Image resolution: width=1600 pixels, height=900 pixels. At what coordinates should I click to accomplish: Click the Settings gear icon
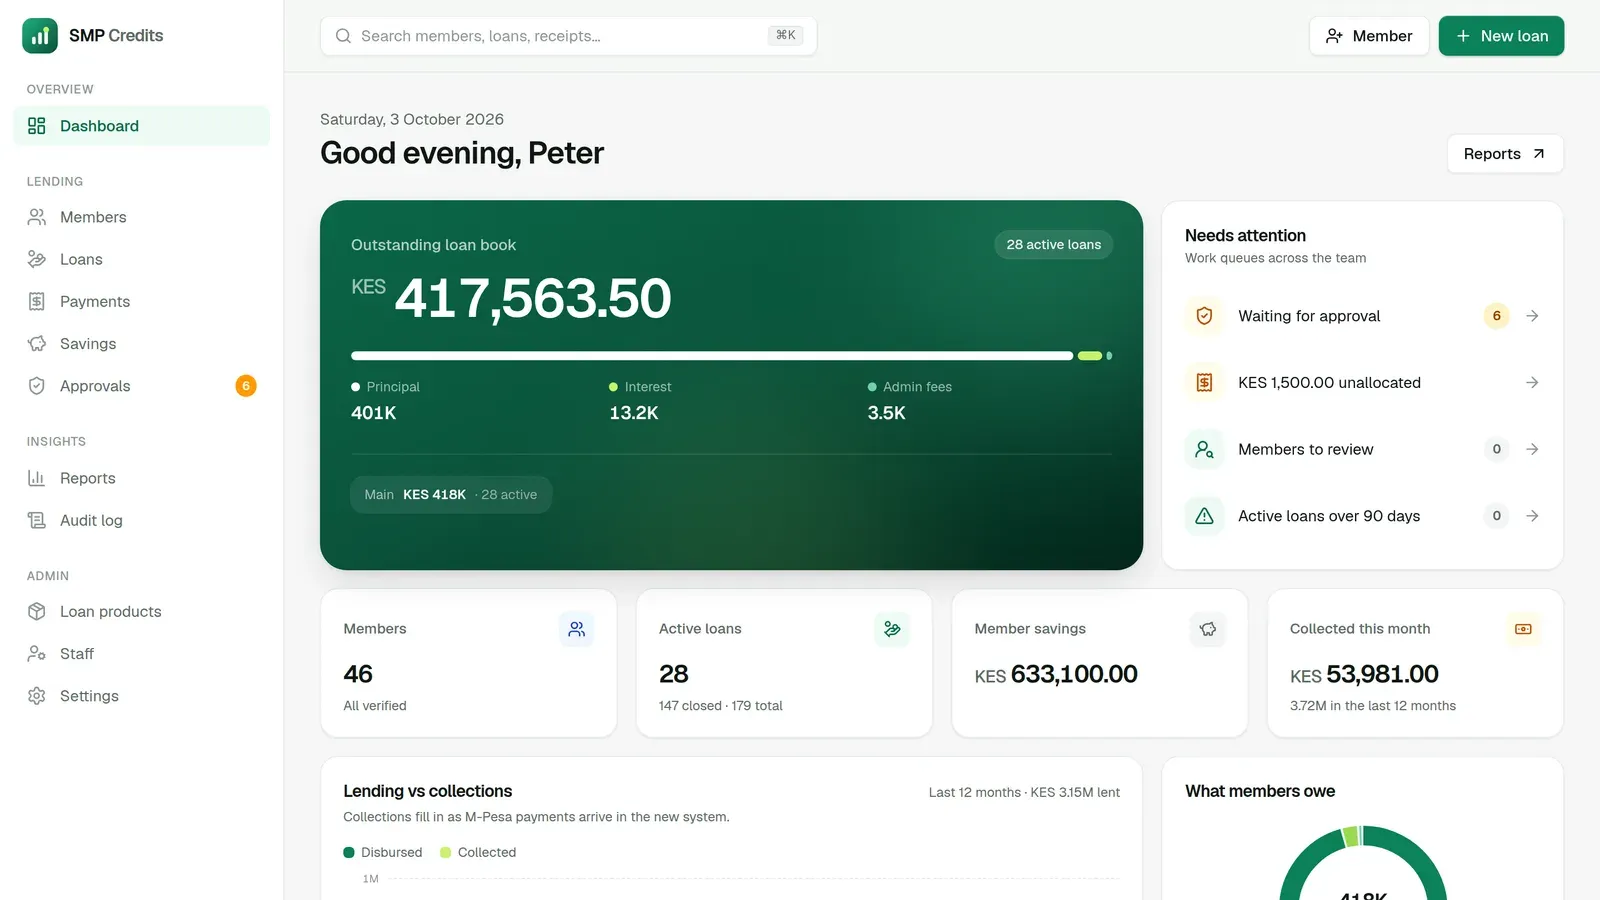pyautogui.click(x=37, y=696)
